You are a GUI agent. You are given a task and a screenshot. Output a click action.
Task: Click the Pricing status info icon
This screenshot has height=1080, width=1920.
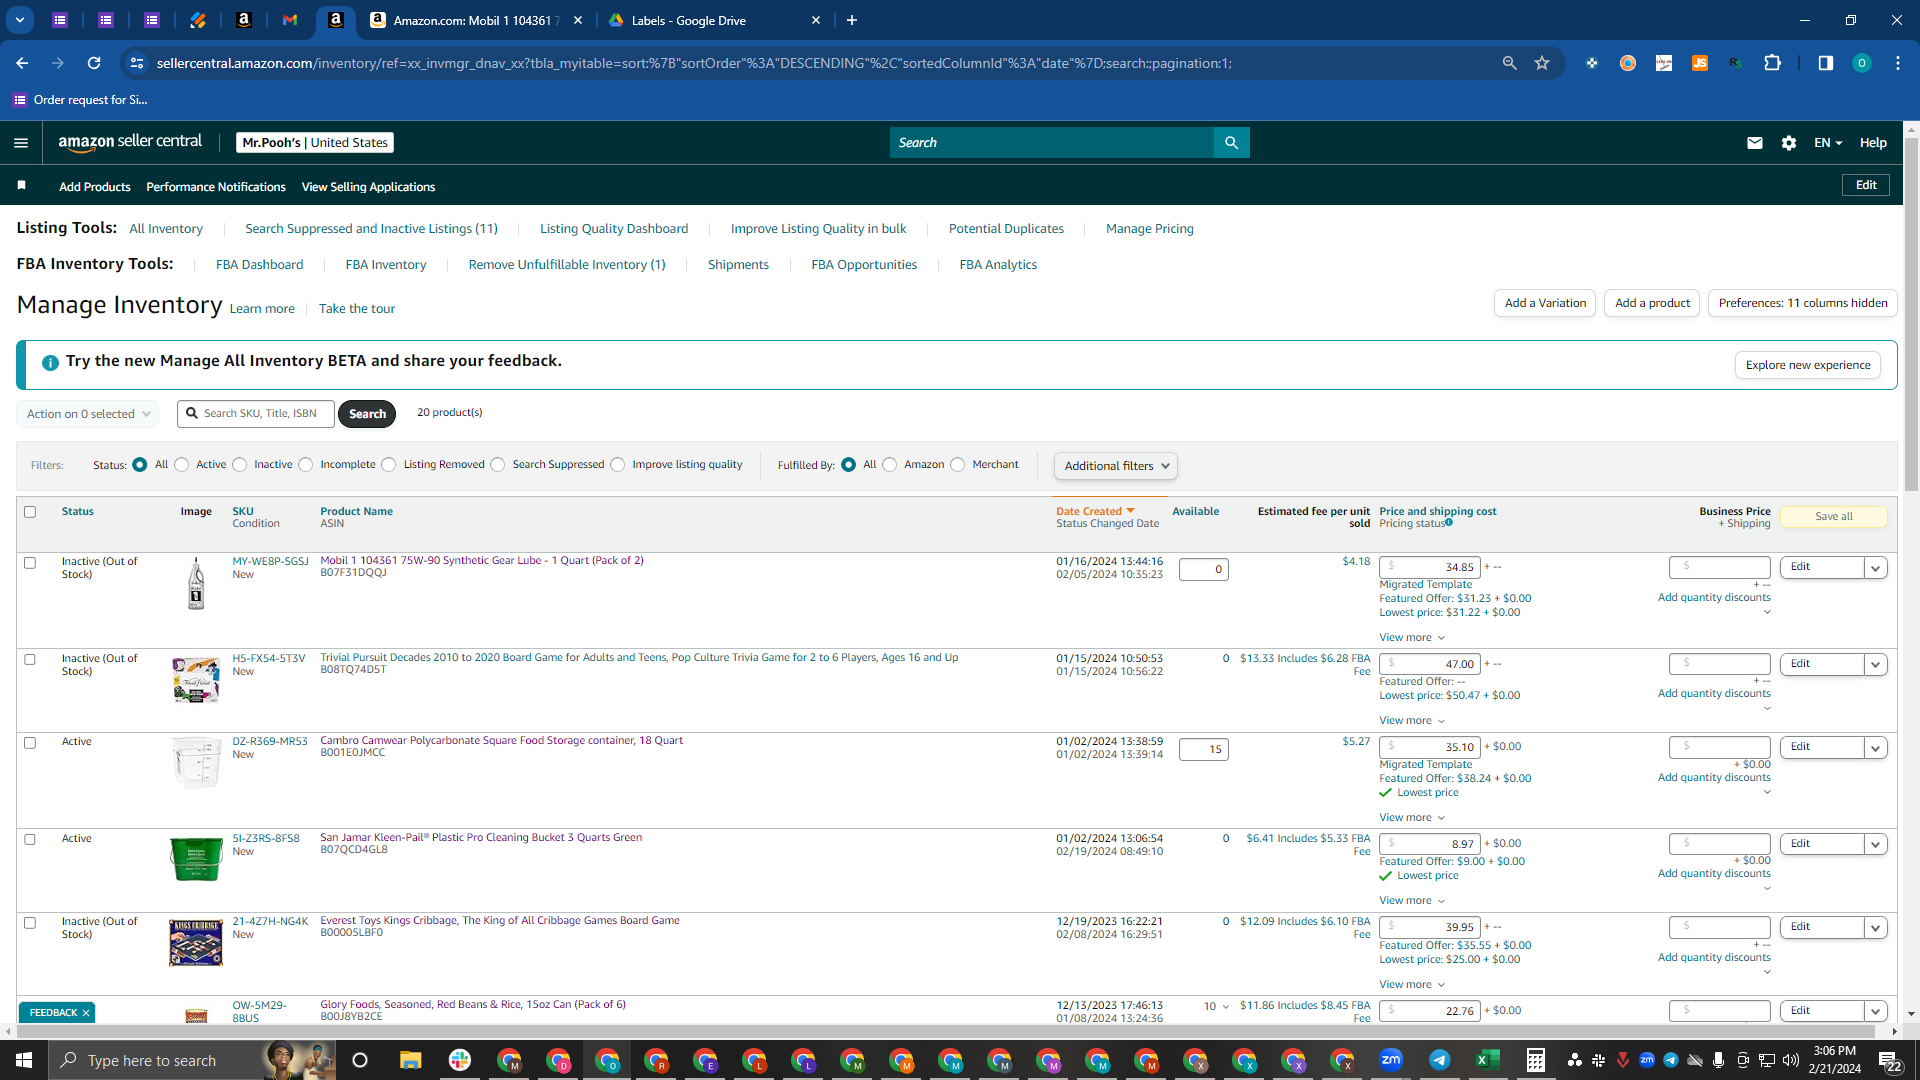coord(1449,522)
